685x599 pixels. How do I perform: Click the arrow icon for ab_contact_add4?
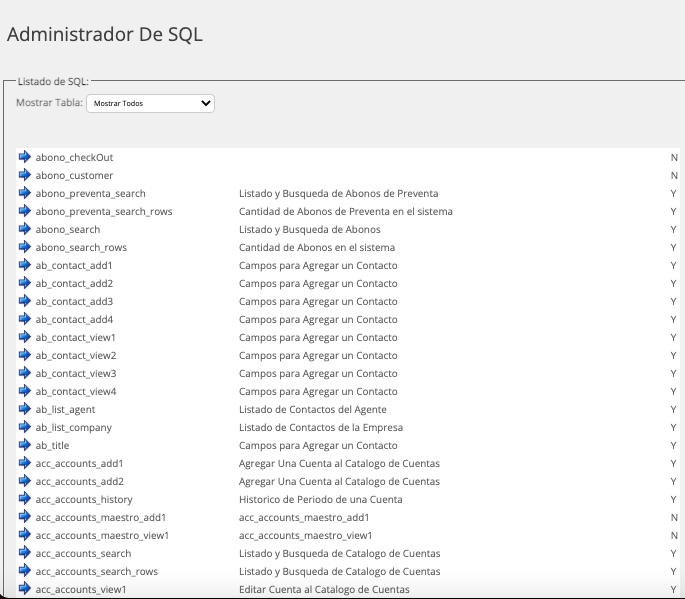(25, 319)
